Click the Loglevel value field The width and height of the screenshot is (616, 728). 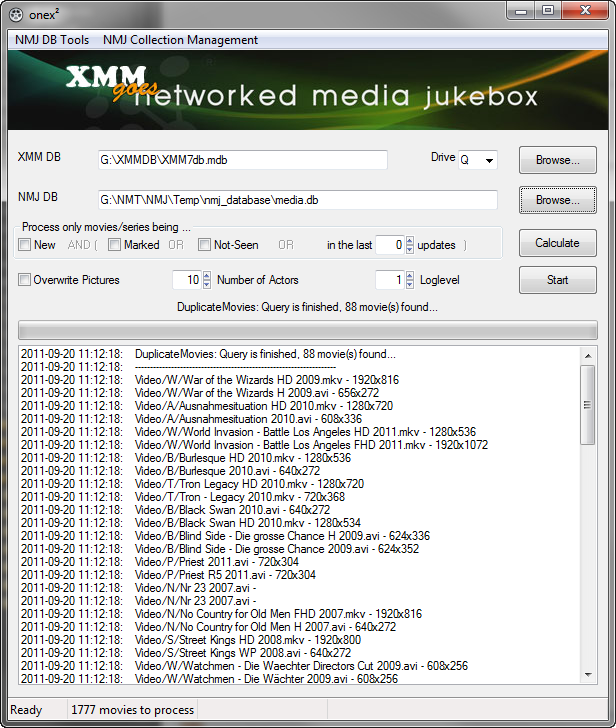click(390, 280)
